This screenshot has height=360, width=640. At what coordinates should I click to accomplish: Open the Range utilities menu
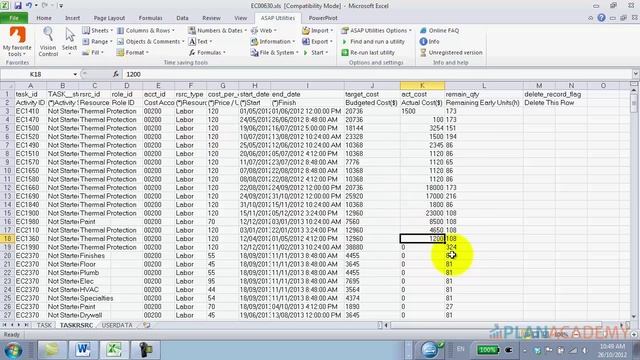[97, 42]
